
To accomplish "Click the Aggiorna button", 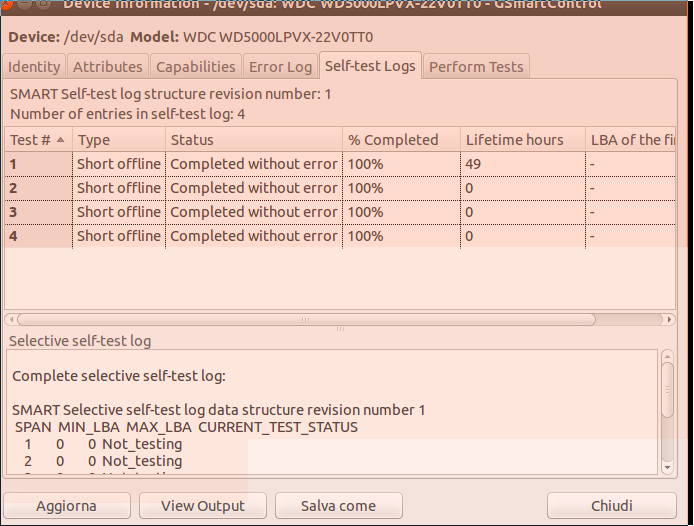I will (66, 506).
